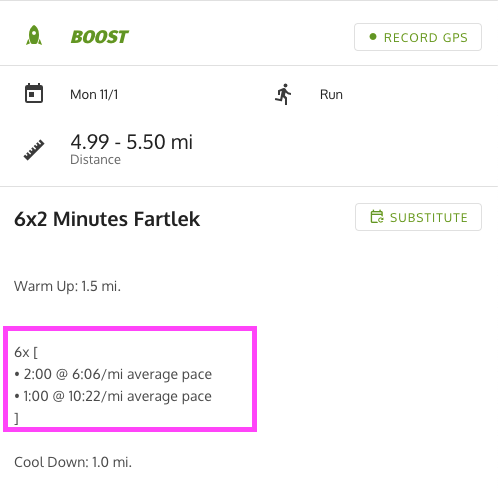
Task: Click the 2:00 @ 6:06/mi pace line
Action: [x=113, y=374]
